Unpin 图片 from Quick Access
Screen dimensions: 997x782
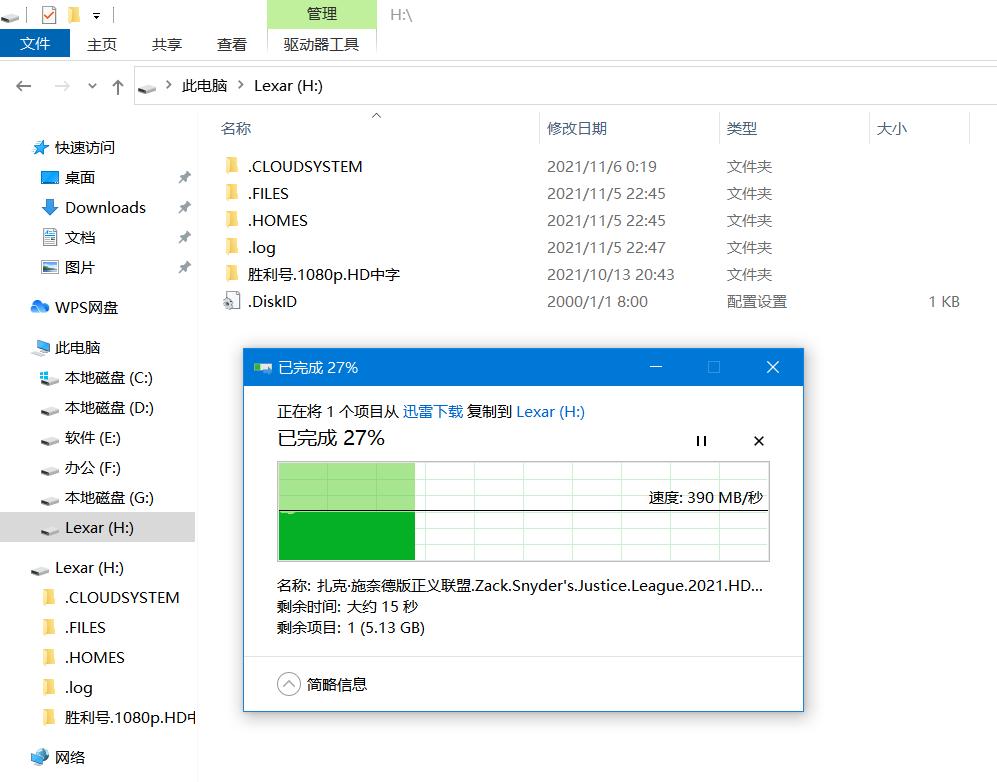coord(184,267)
